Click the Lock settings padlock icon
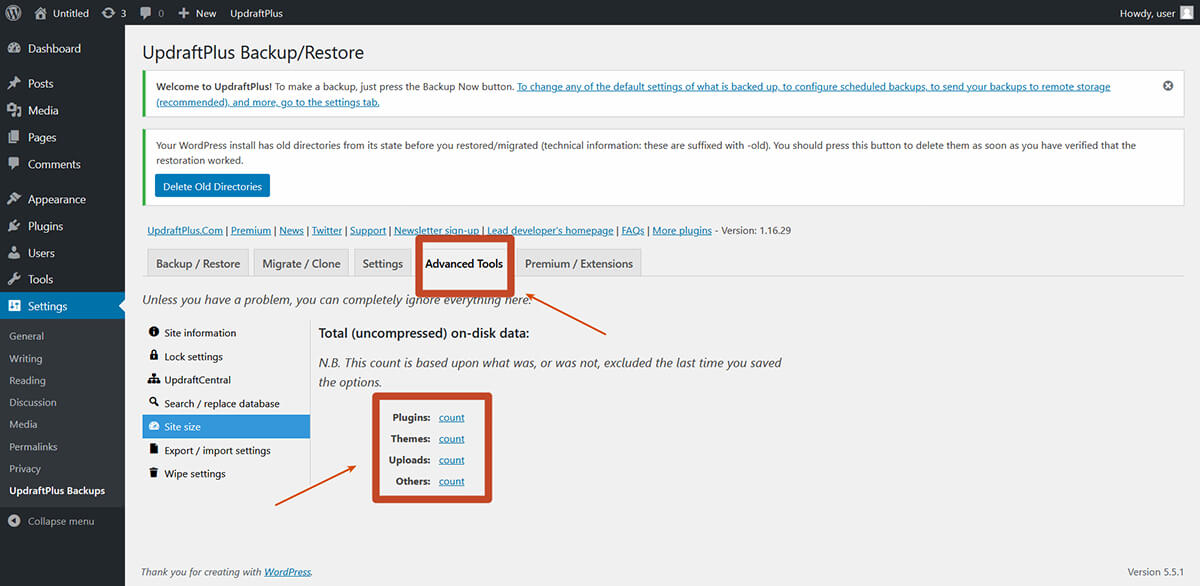Viewport: 1200px width, 586px height. tap(154, 356)
